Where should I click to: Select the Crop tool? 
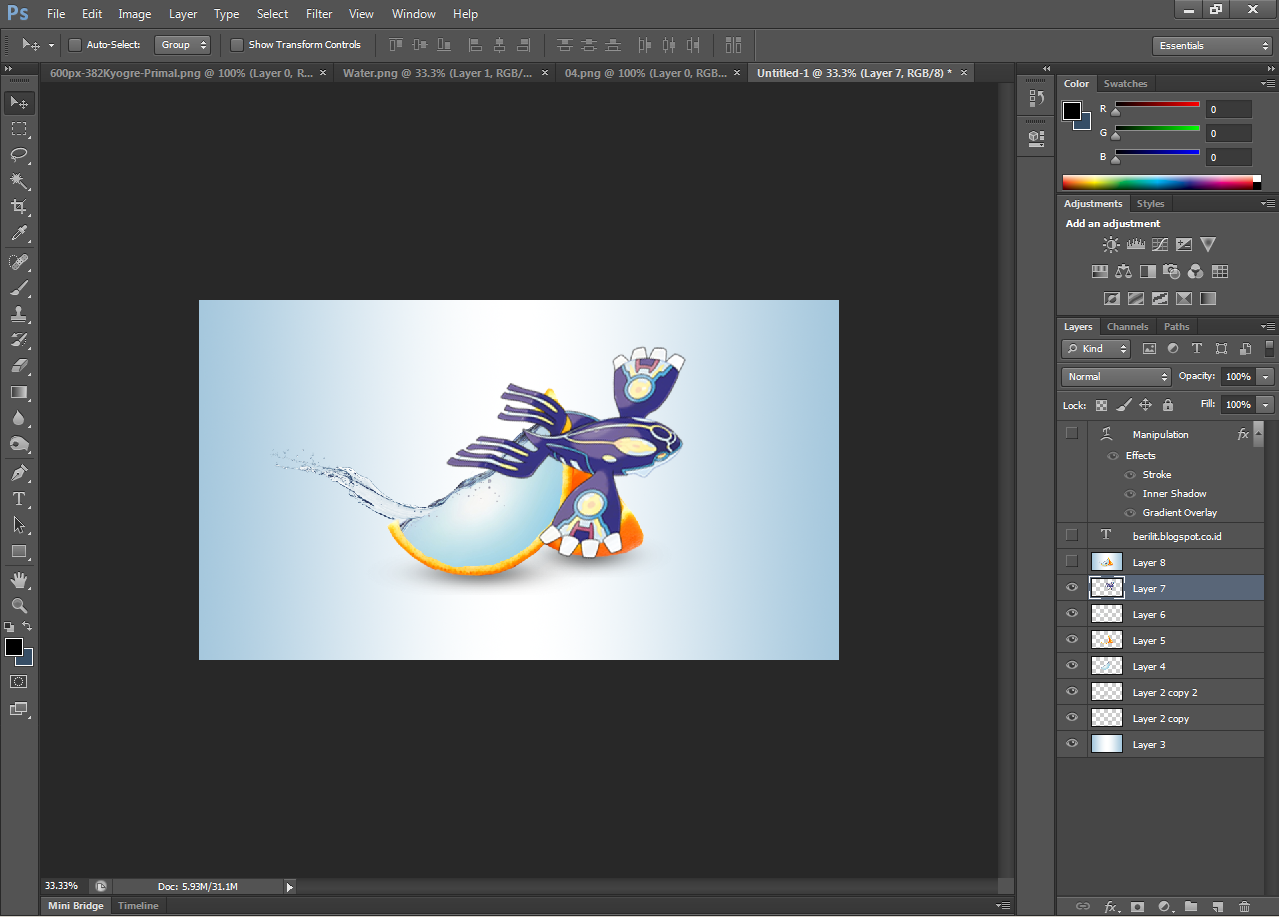coord(19,206)
